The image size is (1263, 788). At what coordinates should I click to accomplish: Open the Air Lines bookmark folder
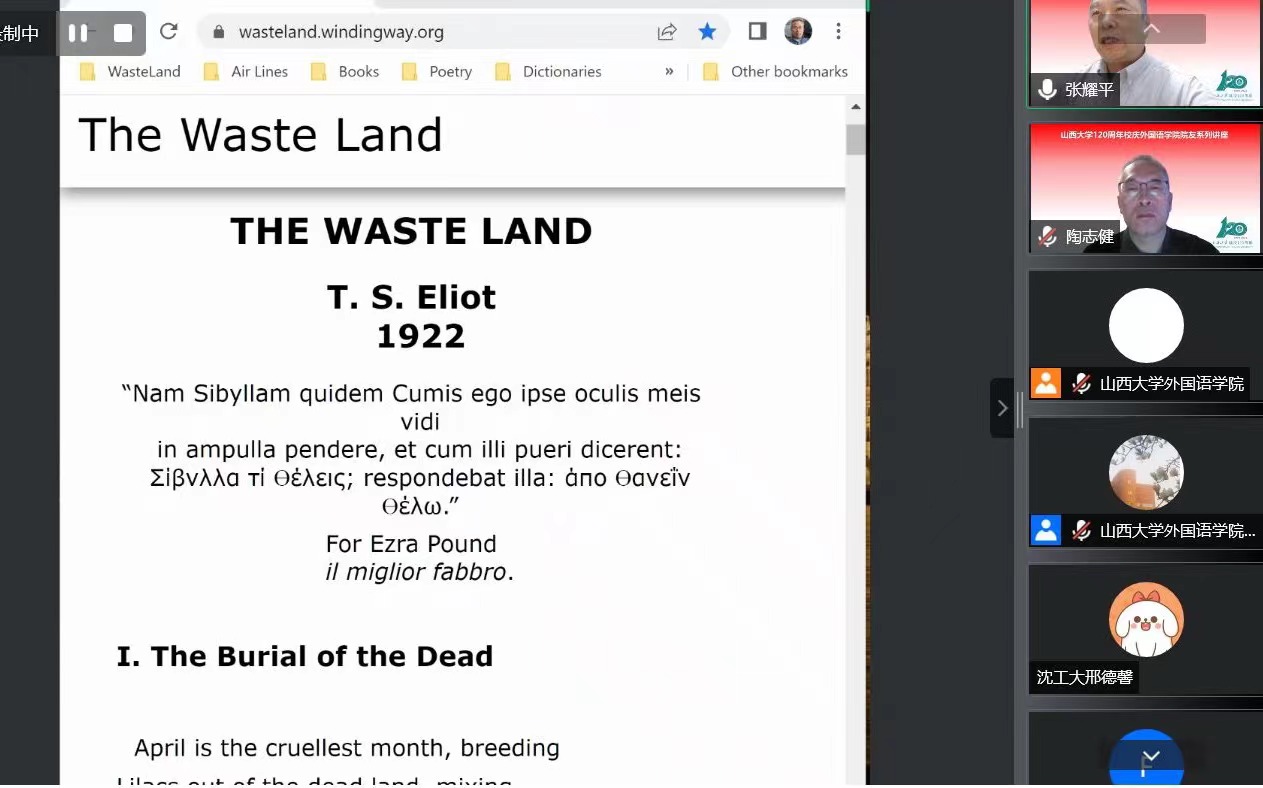pos(246,72)
